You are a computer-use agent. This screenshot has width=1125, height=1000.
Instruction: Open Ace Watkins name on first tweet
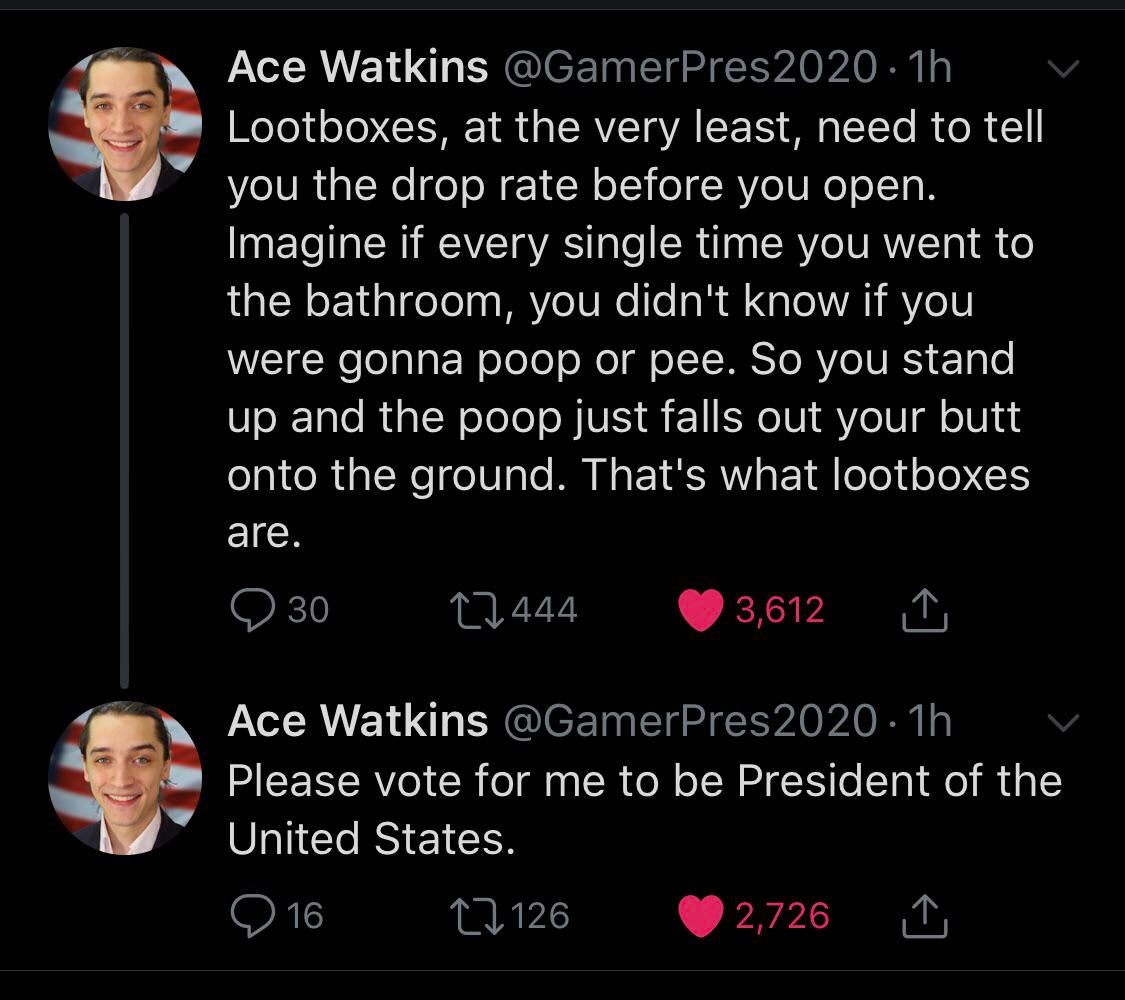click(358, 67)
